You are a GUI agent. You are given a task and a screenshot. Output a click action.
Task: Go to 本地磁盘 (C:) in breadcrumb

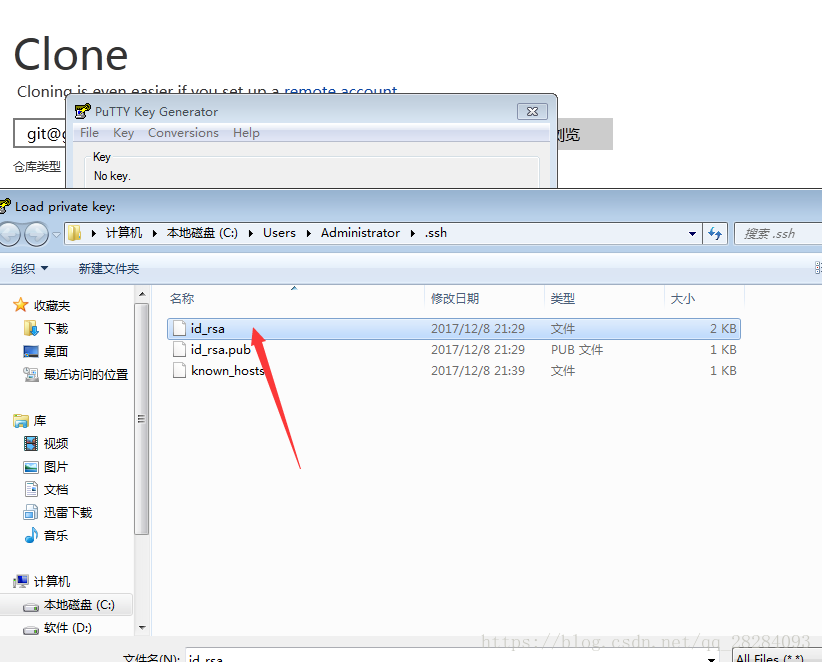click(x=202, y=233)
